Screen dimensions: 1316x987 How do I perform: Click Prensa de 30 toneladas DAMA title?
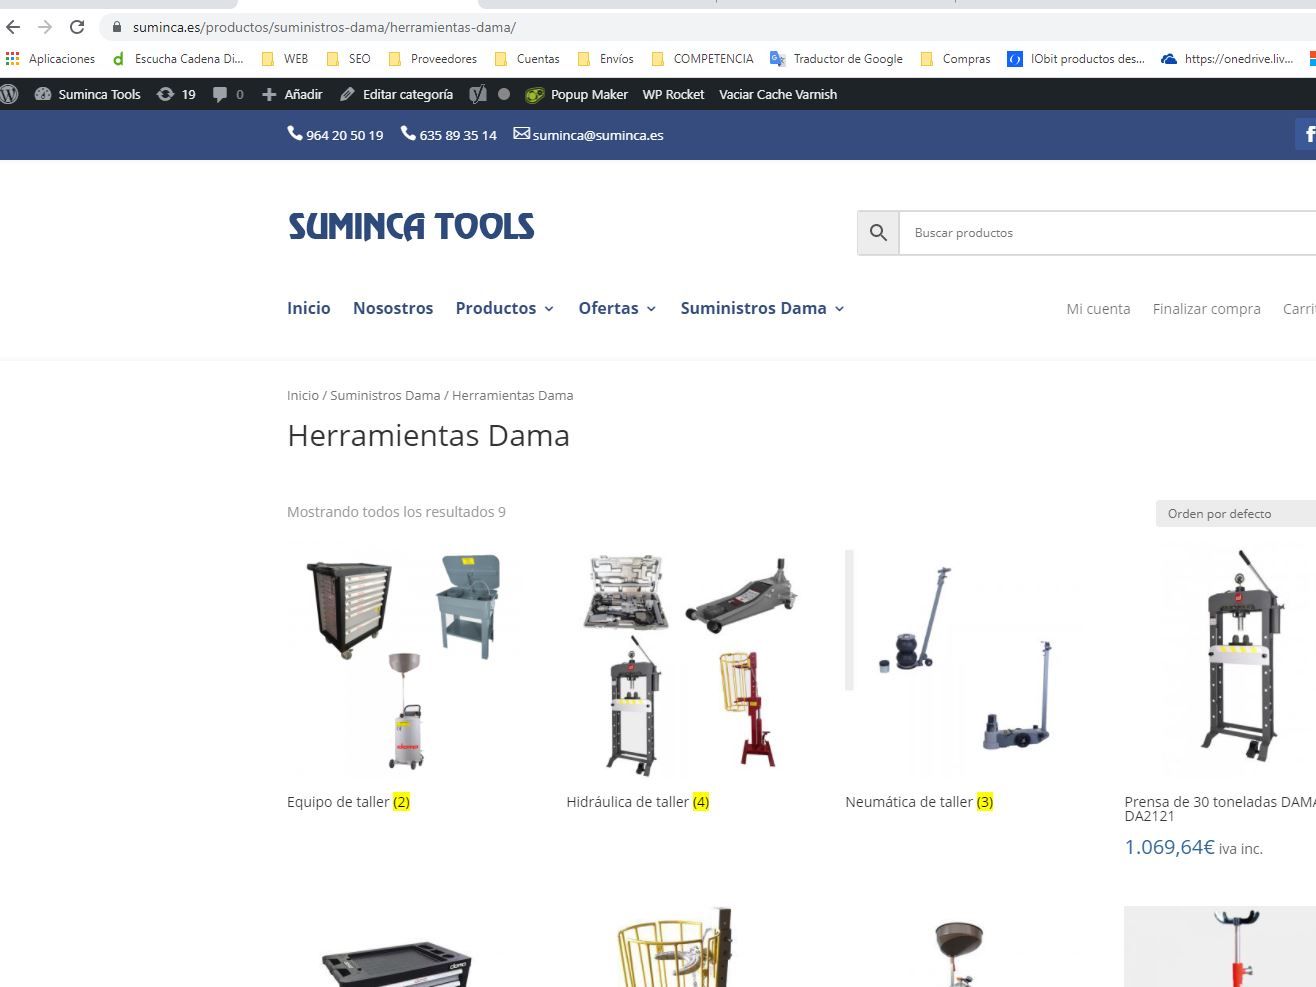point(1220,808)
